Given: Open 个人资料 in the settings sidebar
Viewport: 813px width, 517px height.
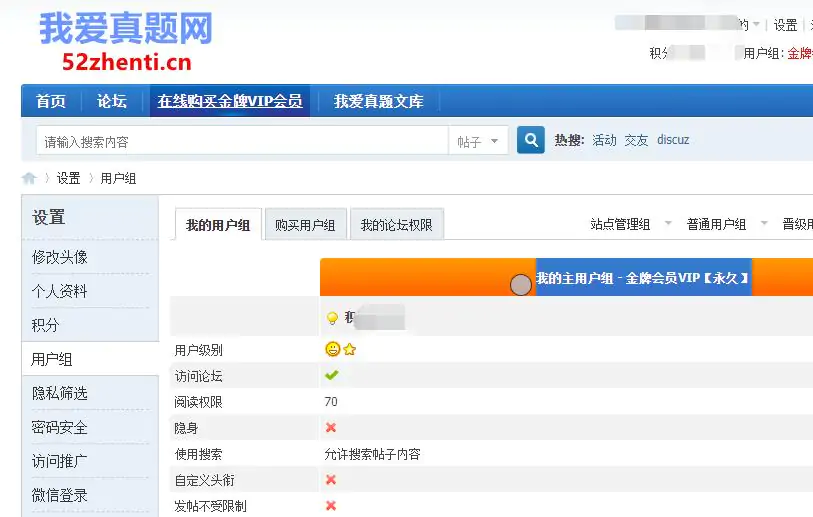Looking at the screenshot, I should point(60,291).
